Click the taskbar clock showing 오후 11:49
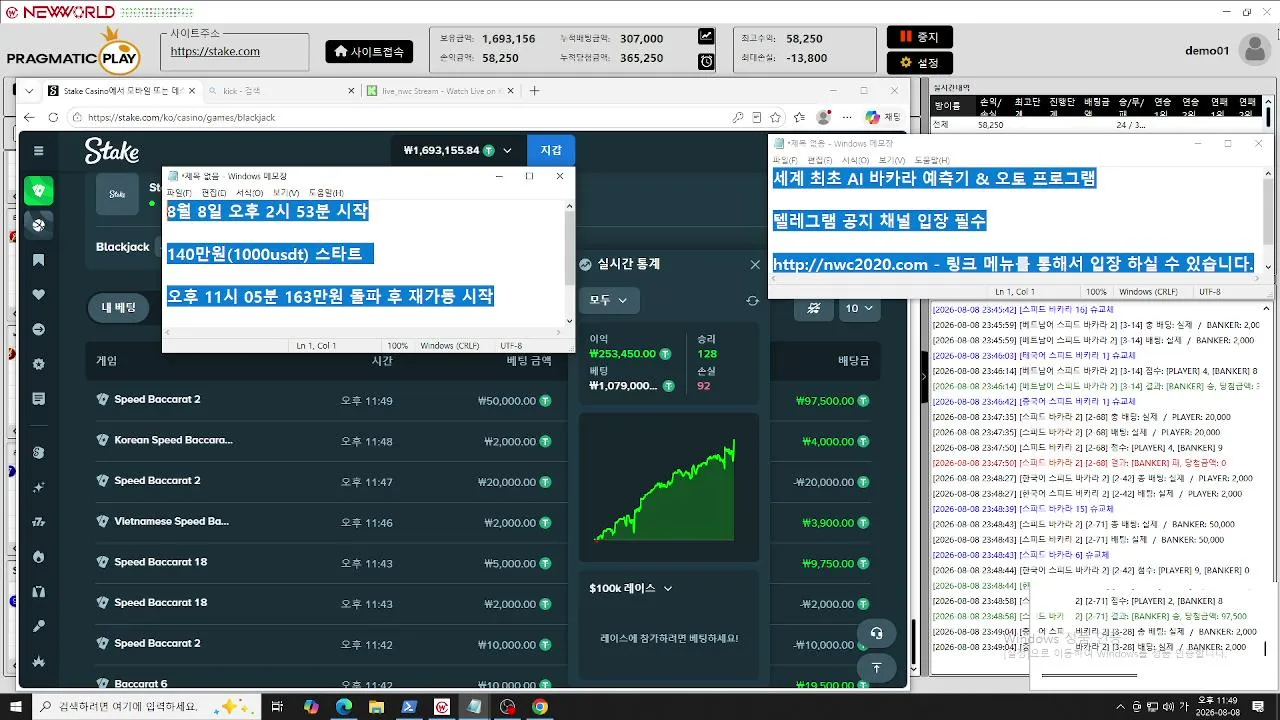Screen dimensions: 1280x720 (x=1219, y=707)
